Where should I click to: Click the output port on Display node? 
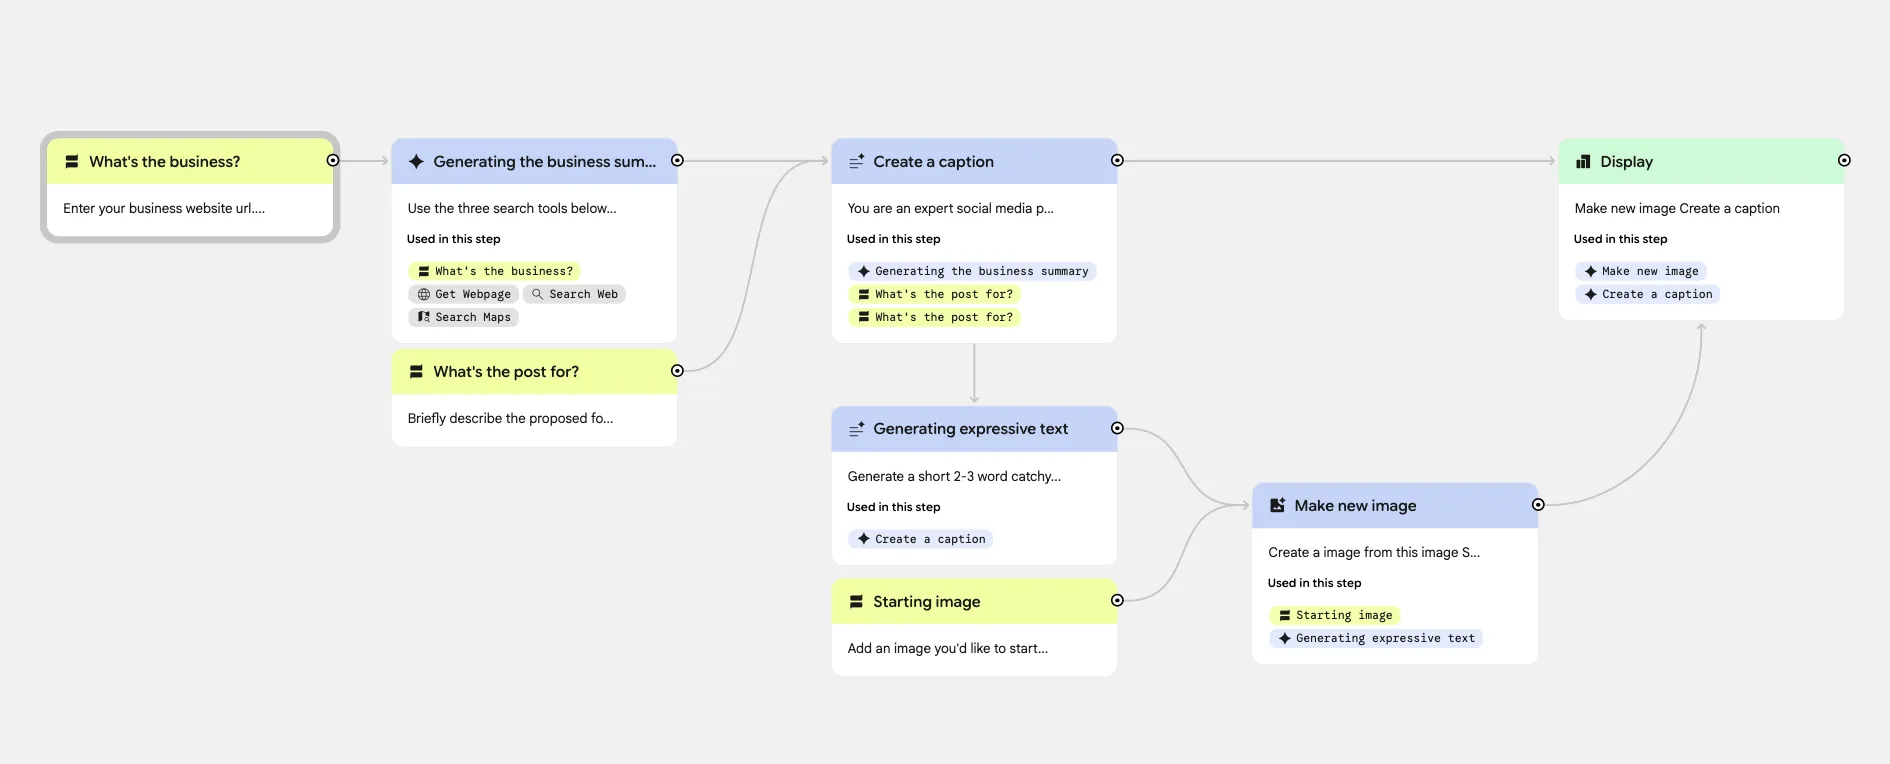(1844, 161)
